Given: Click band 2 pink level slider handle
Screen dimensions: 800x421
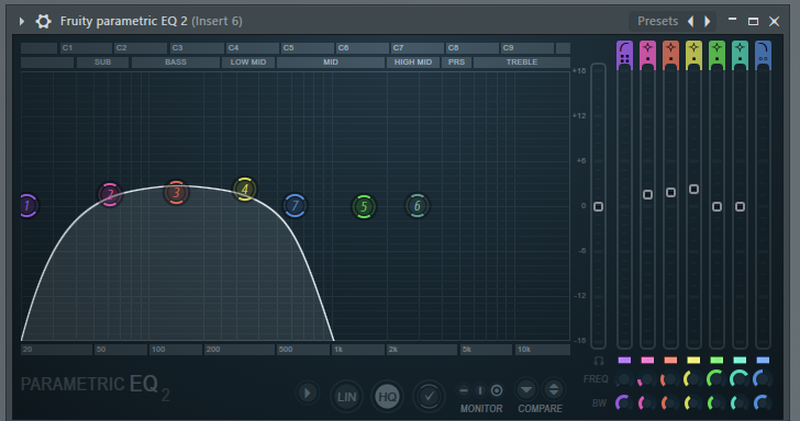Looking at the screenshot, I should tap(647, 194).
